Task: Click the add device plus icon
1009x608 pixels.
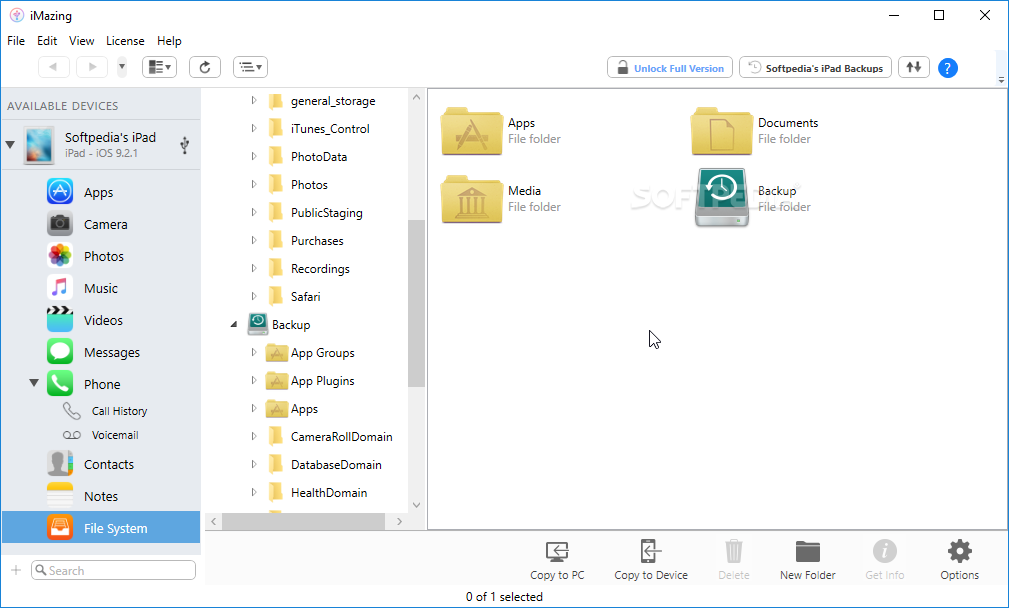Action: 16,570
